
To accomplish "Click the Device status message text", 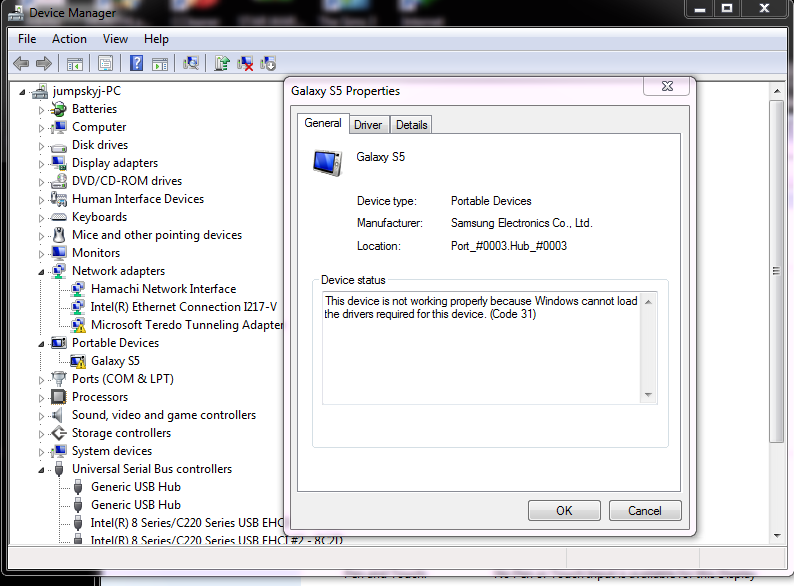I will click(481, 307).
